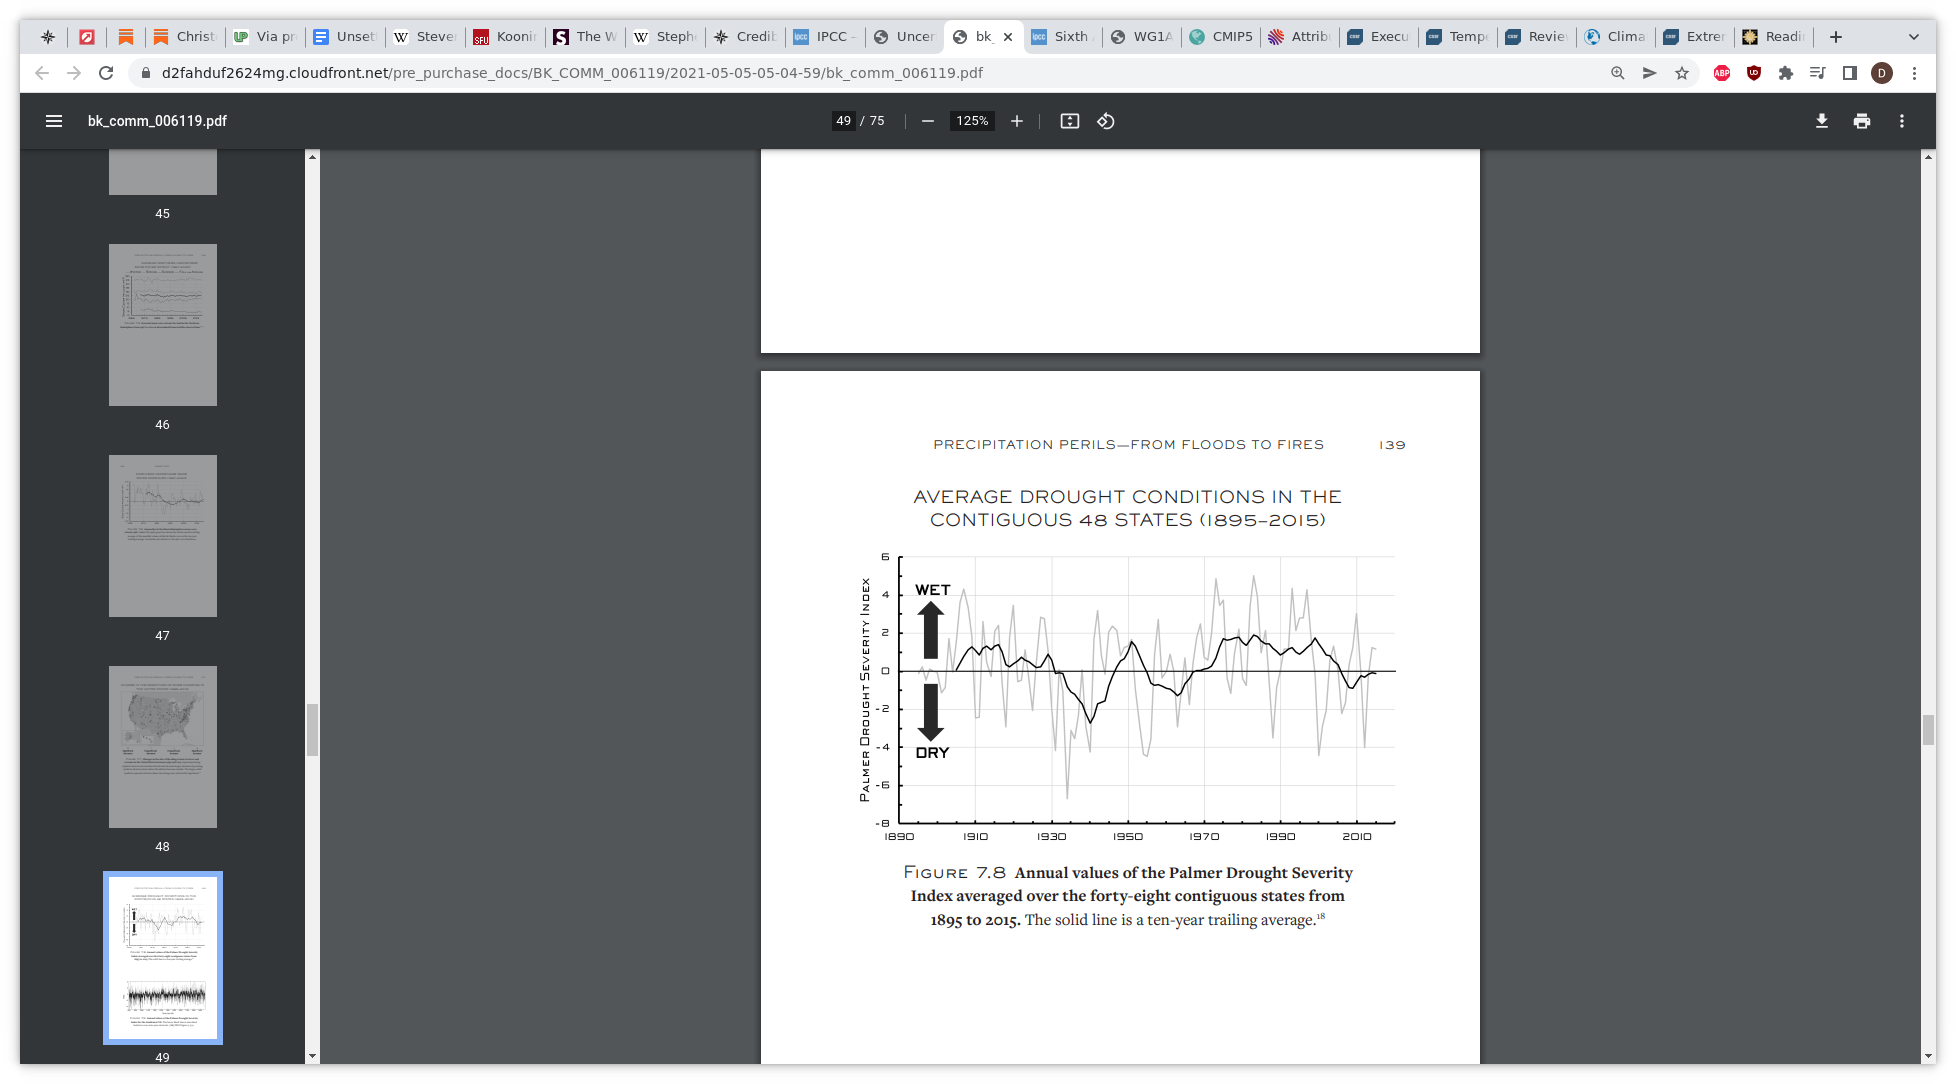
Task: Click the zoom in plus icon
Action: point(1017,121)
